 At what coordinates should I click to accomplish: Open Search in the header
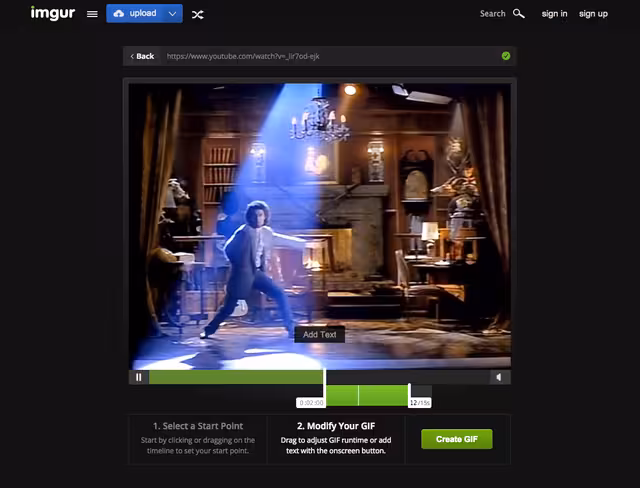click(492, 13)
